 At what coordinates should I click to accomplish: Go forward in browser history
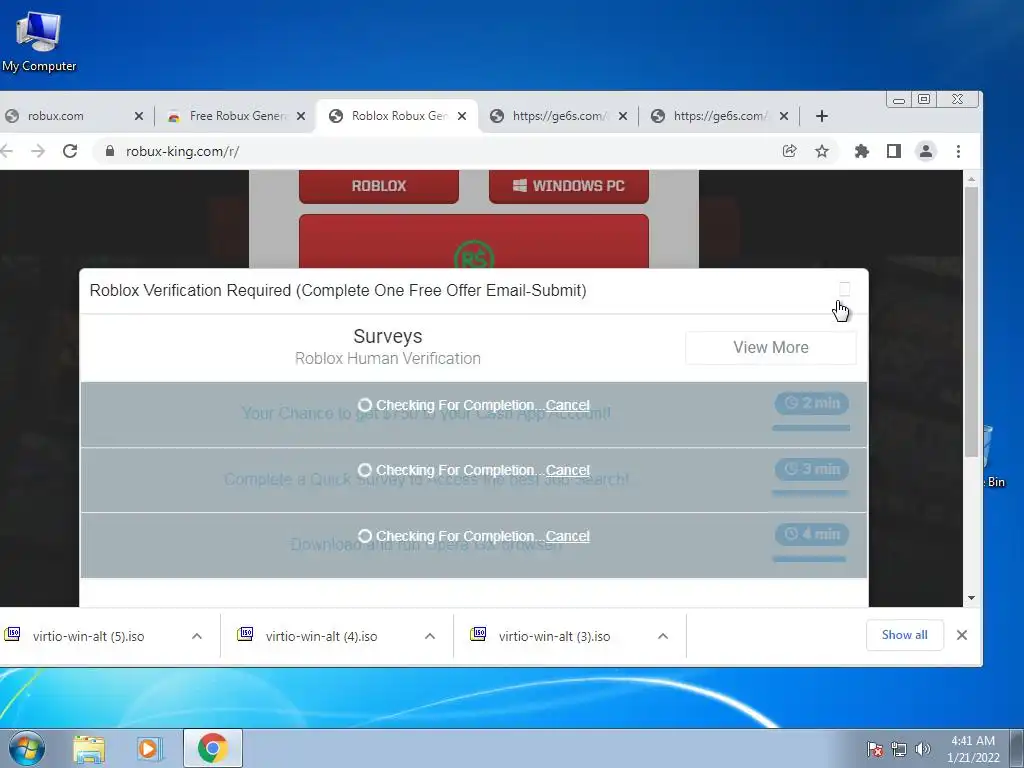click(x=38, y=152)
